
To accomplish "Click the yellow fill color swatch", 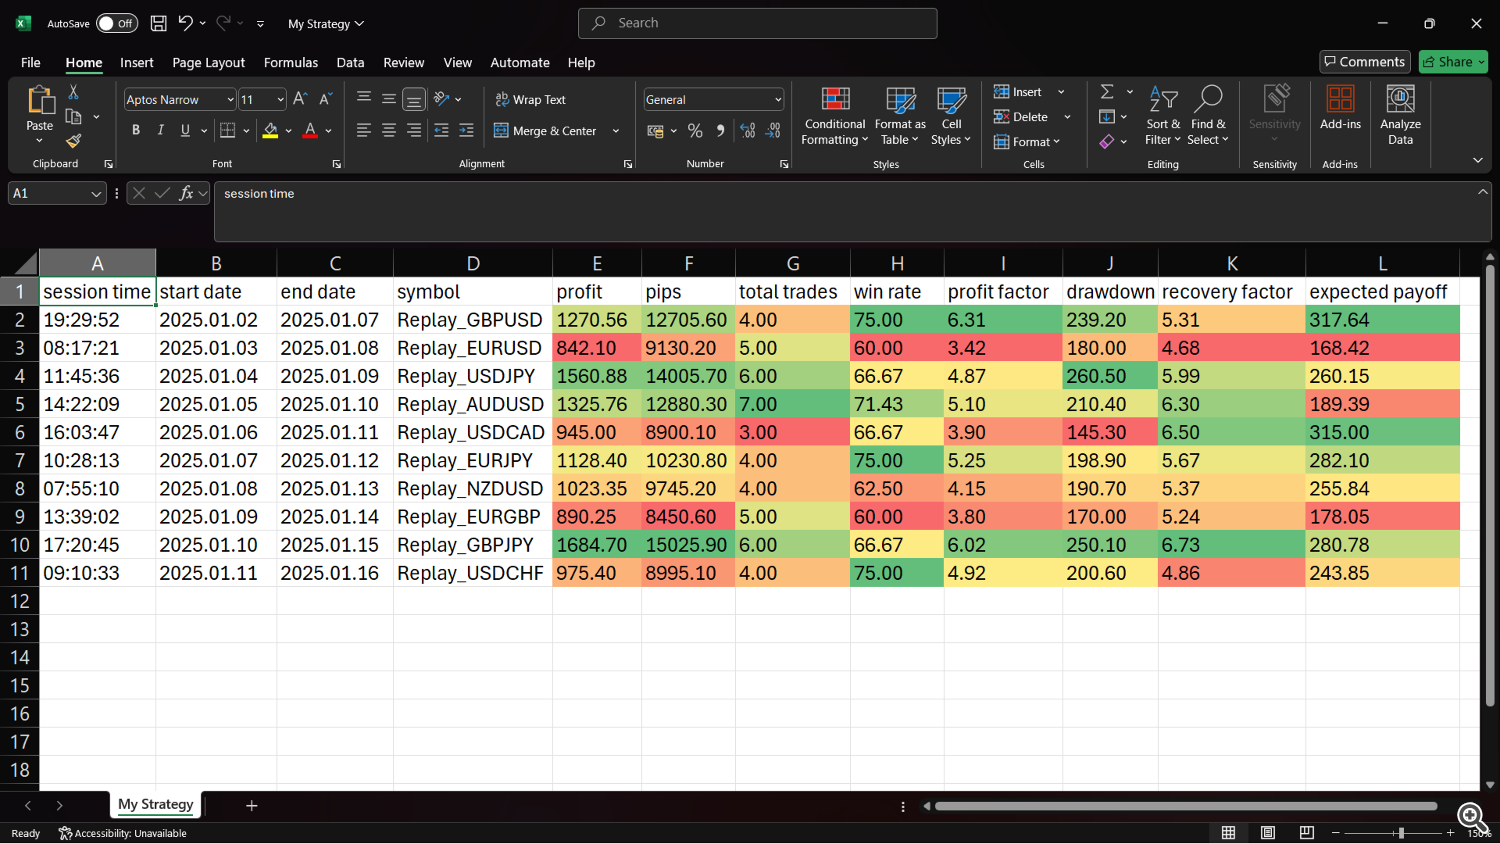I will [x=270, y=131].
